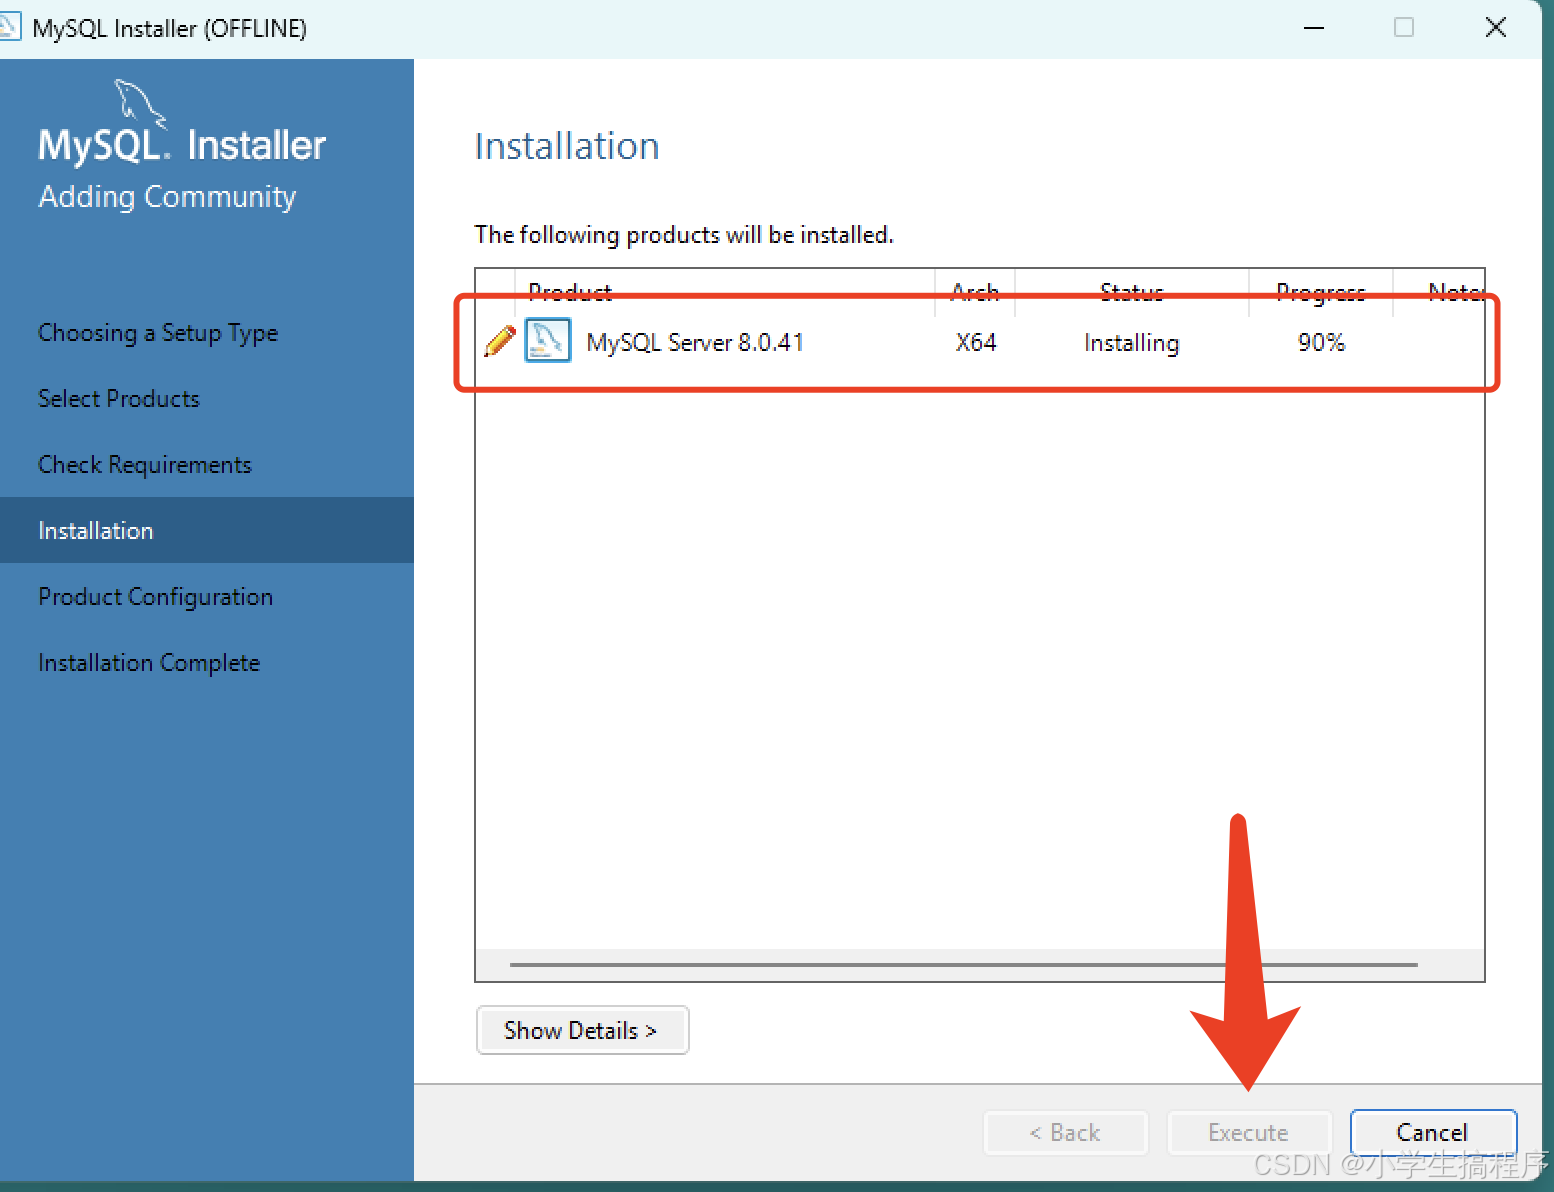This screenshot has height=1192, width=1554.
Task: Select the Select Products step
Action: (x=119, y=399)
